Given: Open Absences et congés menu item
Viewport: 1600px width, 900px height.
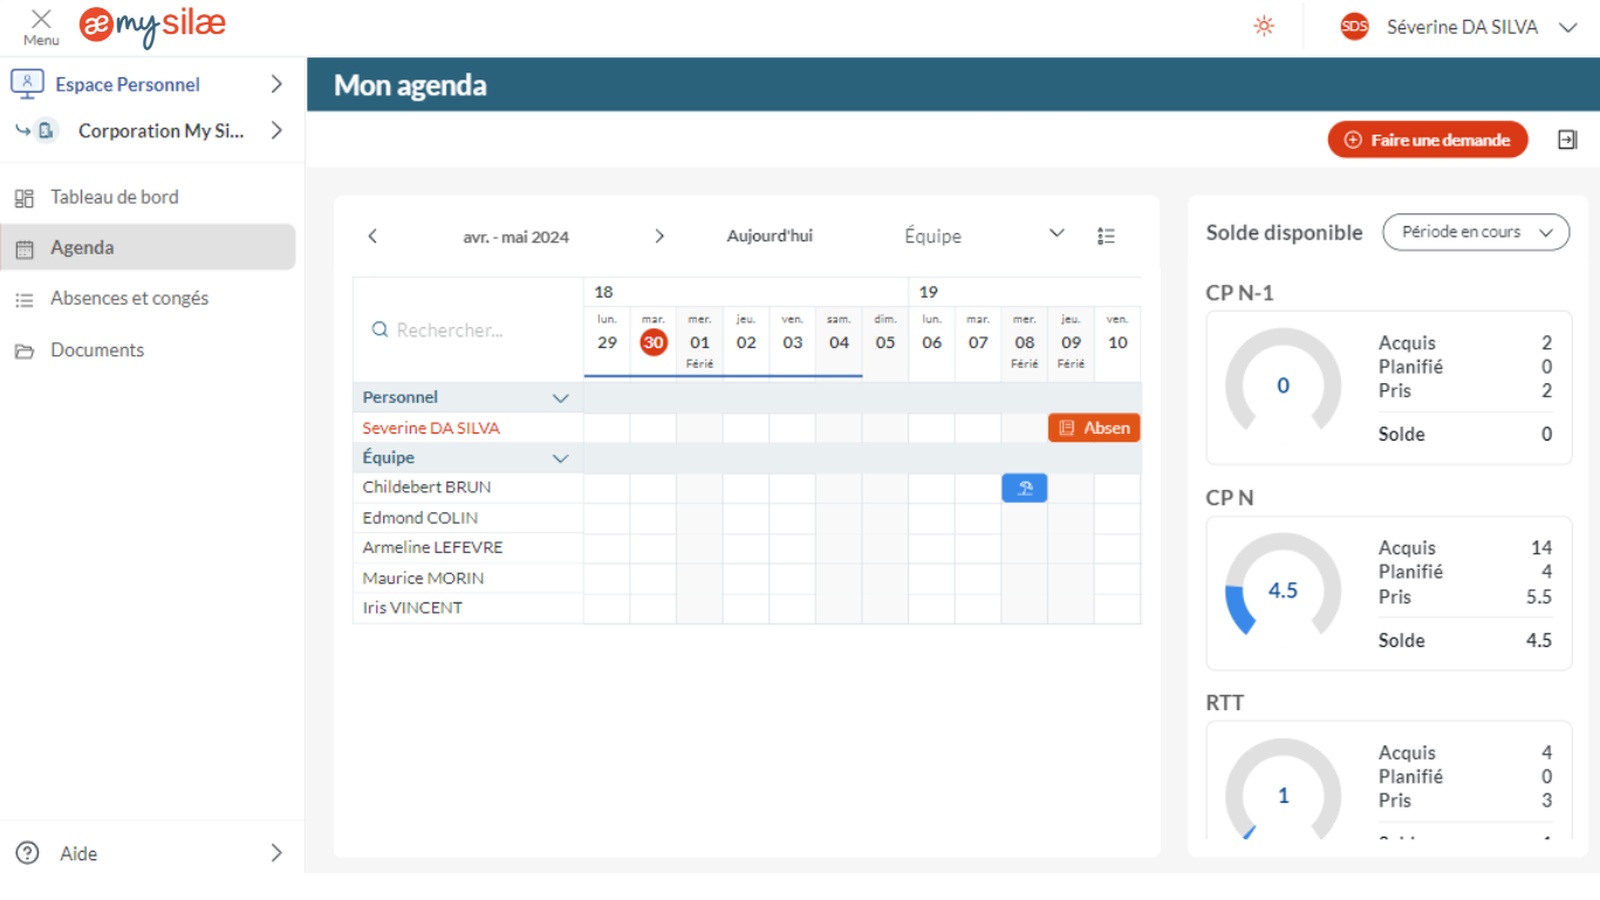Looking at the screenshot, I should click(x=129, y=298).
